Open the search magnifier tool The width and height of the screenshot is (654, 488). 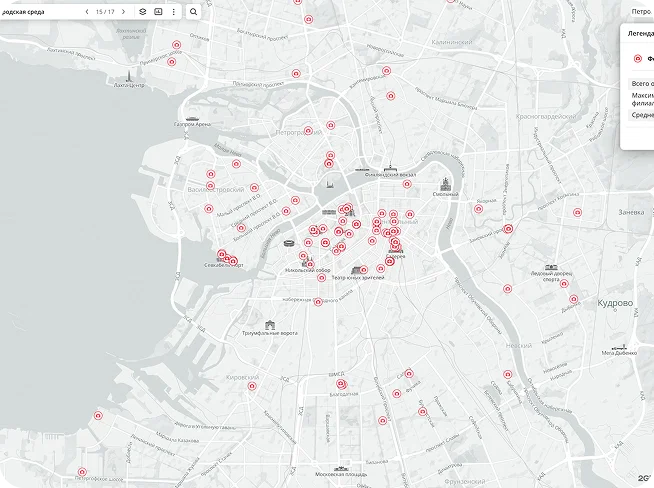(193, 11)
